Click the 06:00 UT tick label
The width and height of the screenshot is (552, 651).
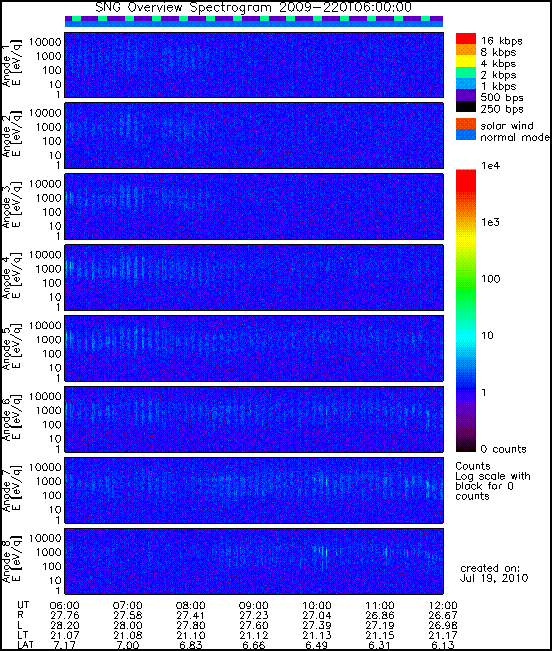(x=64, y=606)
